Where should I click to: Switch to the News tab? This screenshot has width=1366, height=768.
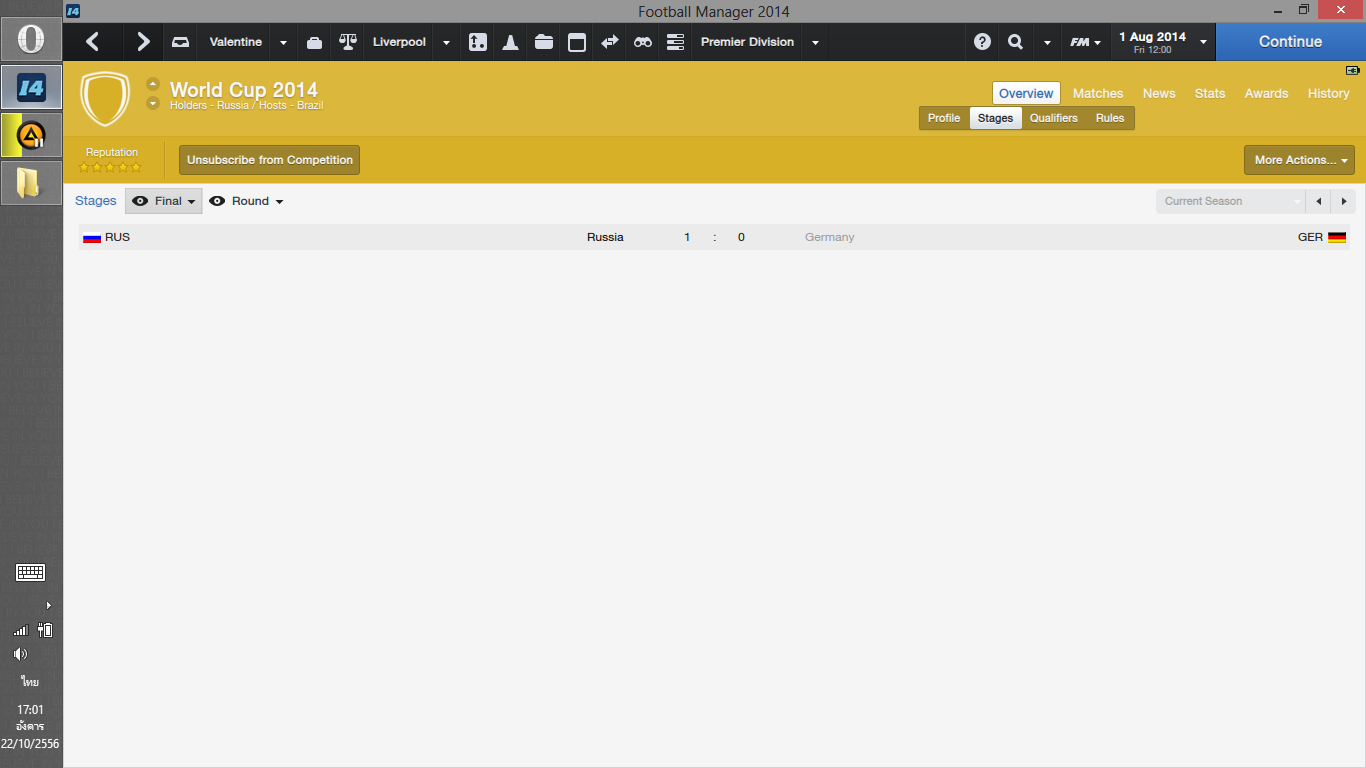(1159, 93)
